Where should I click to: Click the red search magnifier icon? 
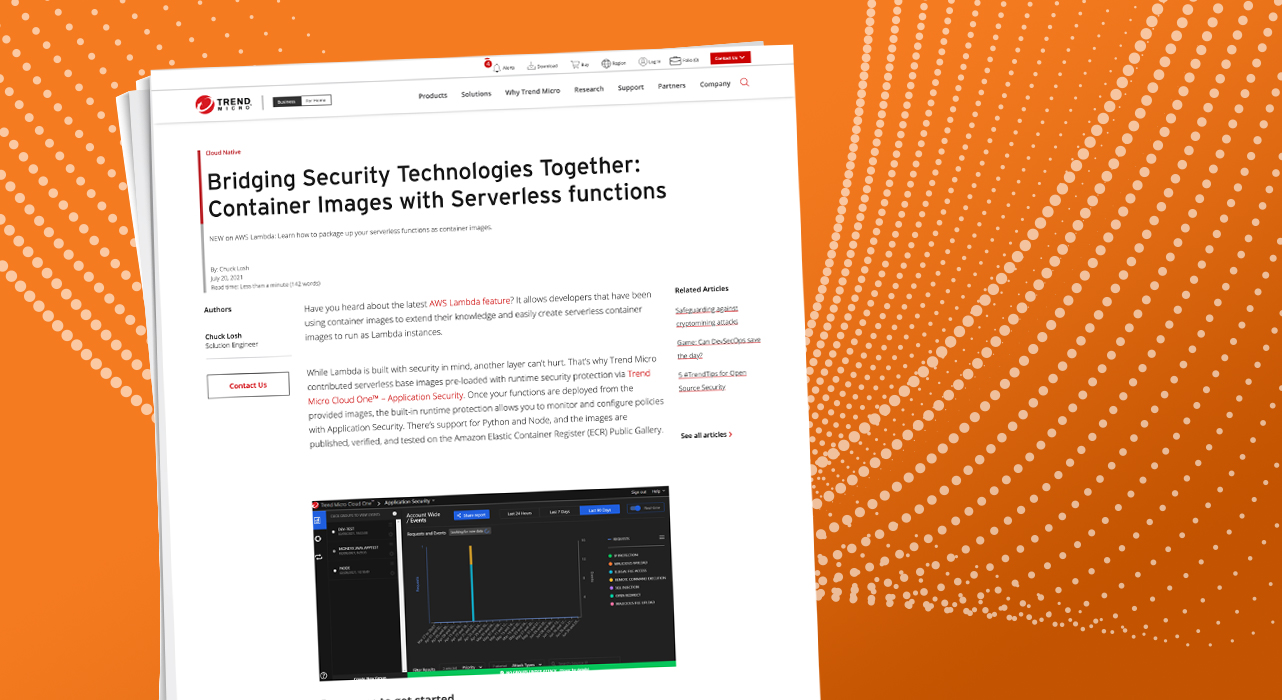point(744,83)
